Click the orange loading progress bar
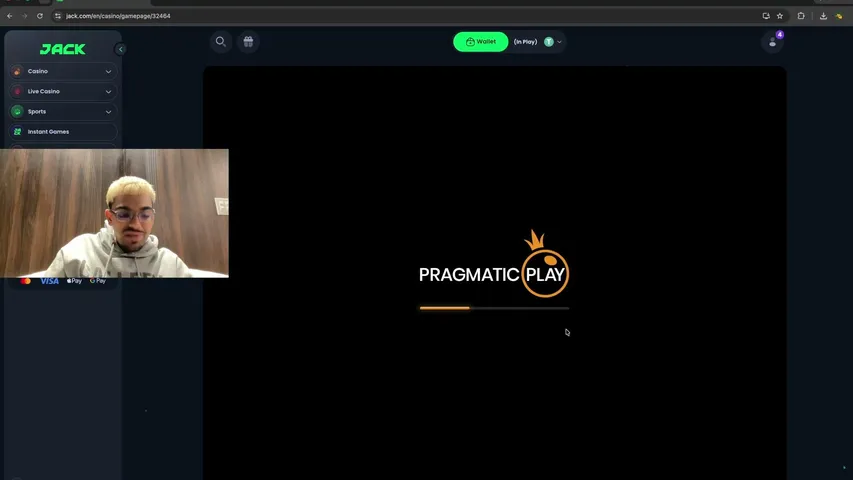This screenshot has height=480, width=853. (x=494, y=308)
